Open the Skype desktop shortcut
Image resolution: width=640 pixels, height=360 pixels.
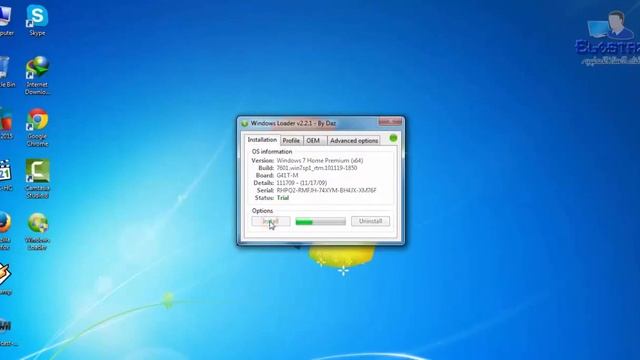point(37,20)
